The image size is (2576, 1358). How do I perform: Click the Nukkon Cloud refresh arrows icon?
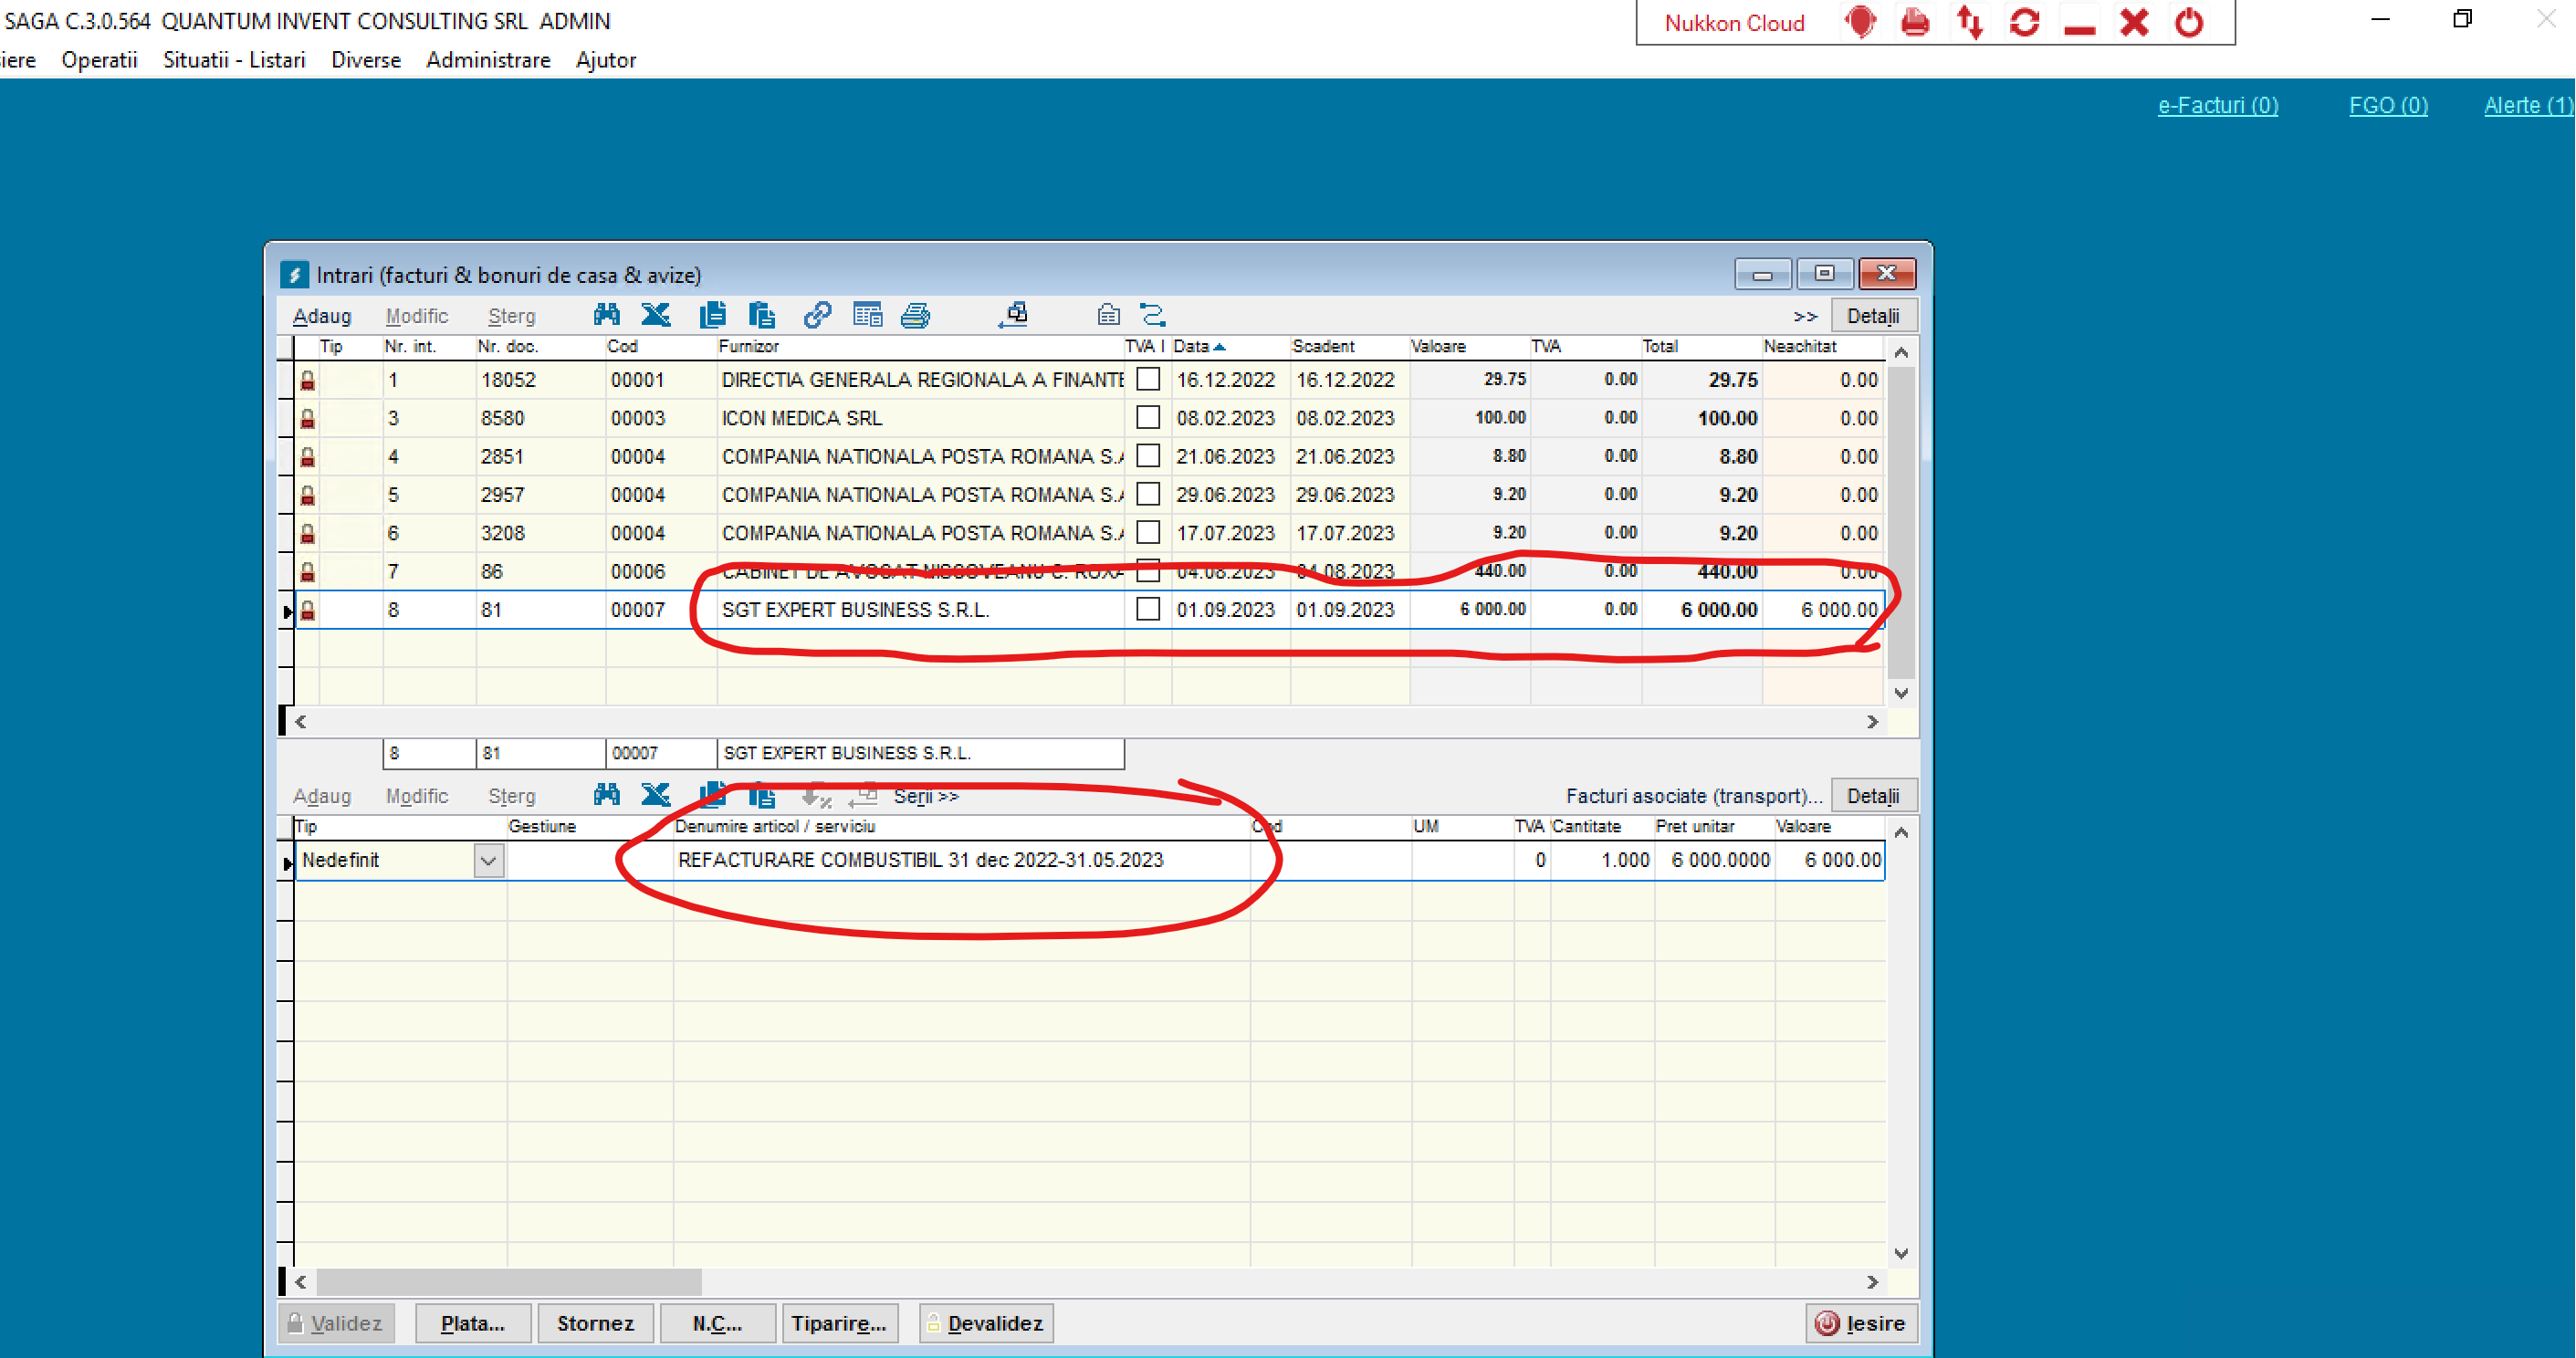[x=2024, y=22]
